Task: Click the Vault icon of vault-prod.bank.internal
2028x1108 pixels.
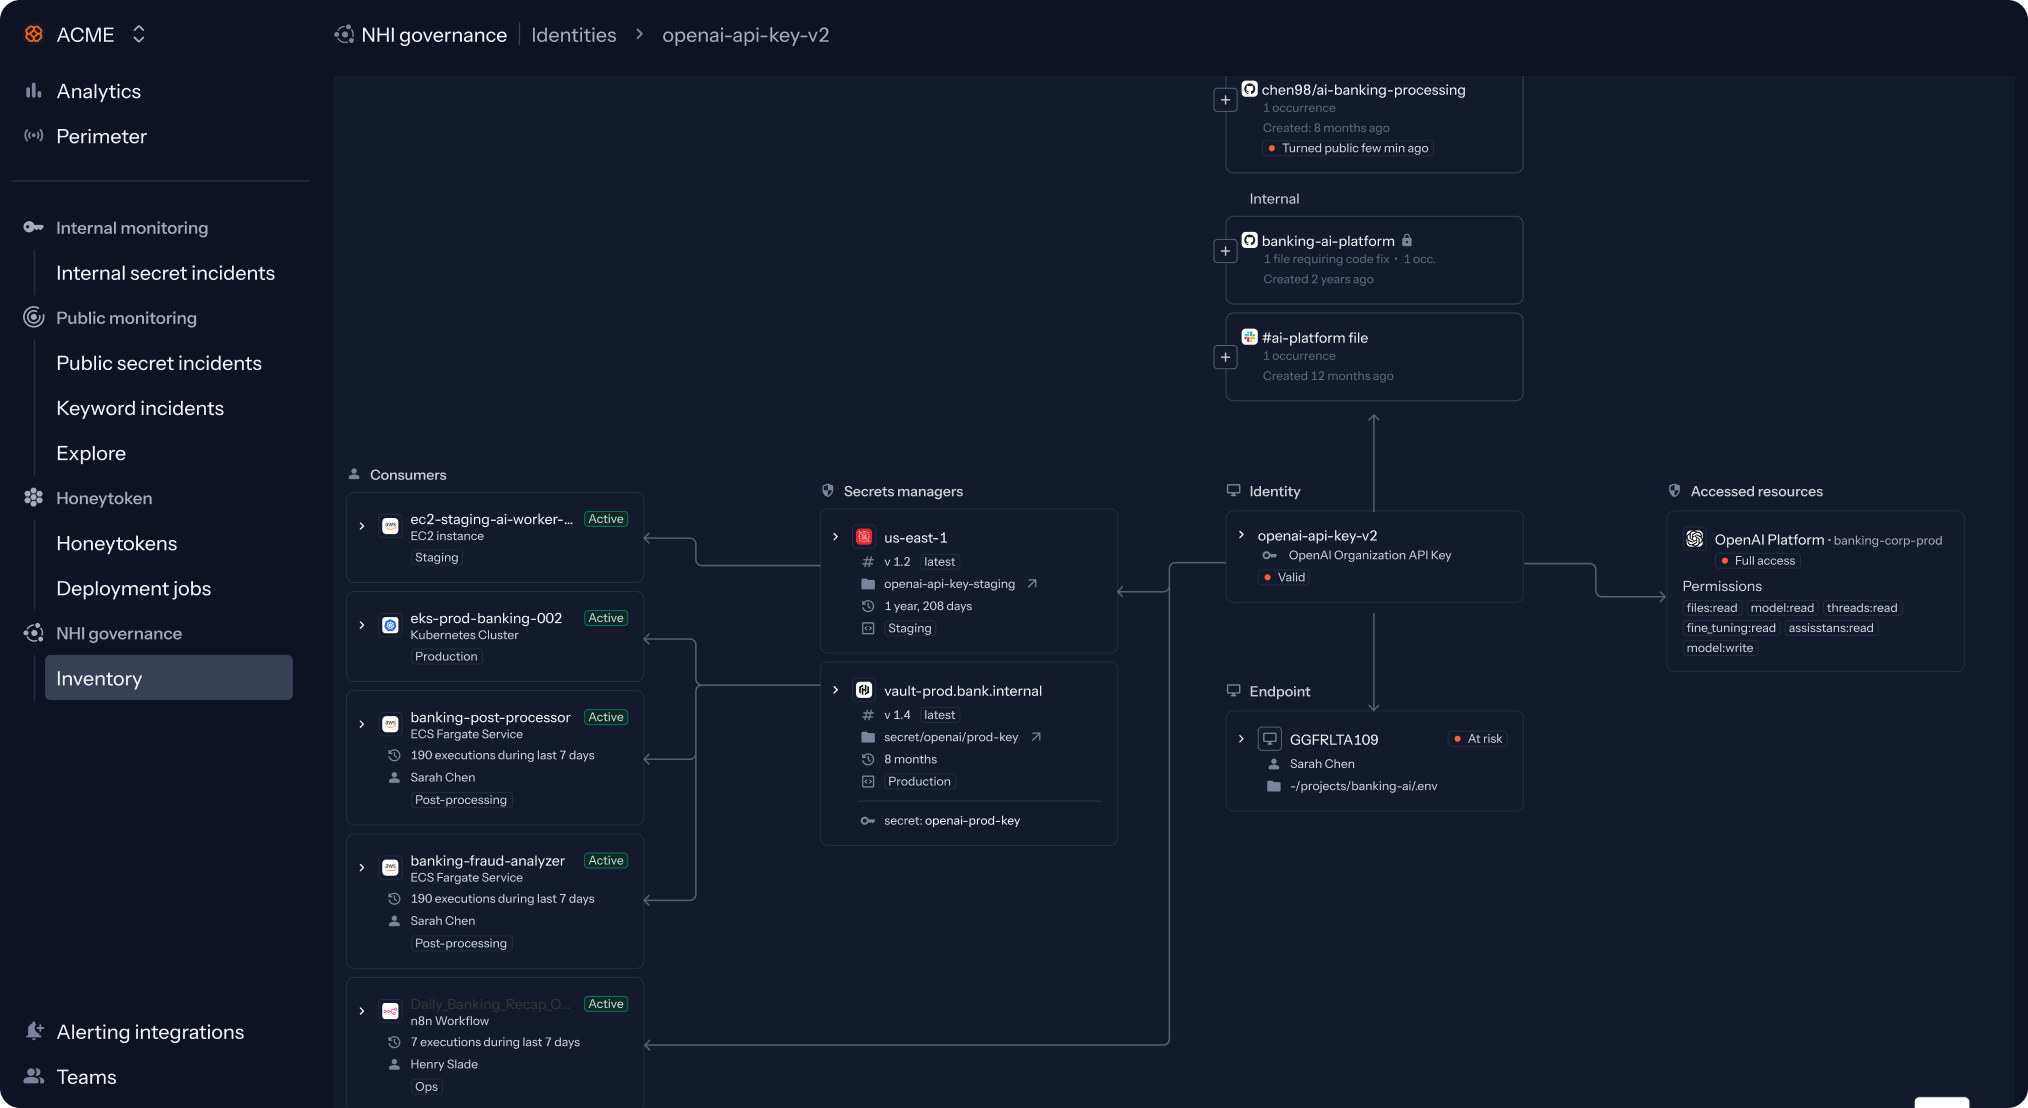Action: tap(865, 690)
